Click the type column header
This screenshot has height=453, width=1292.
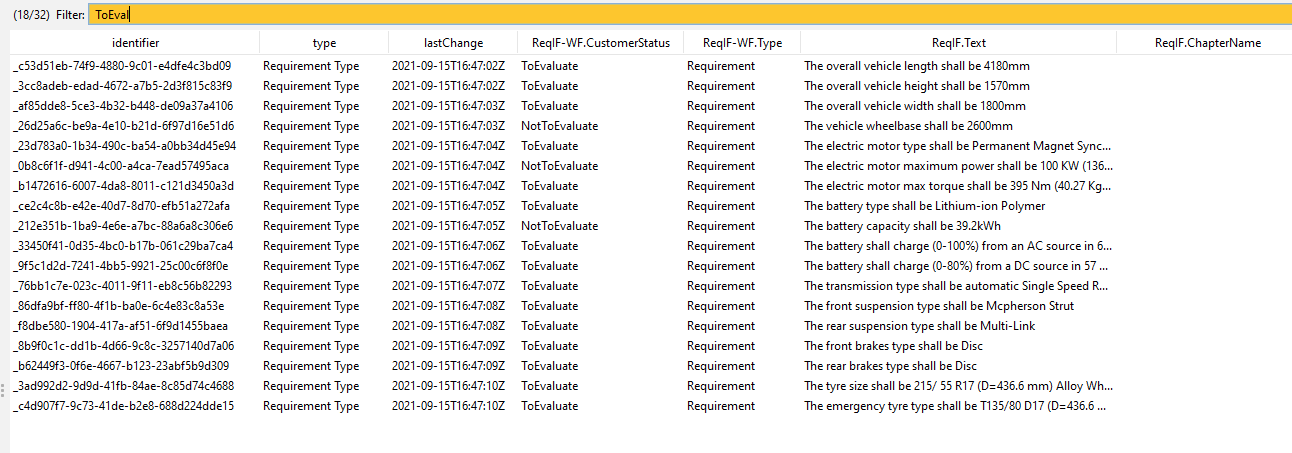pyautogui.click(x=324, y=43)
